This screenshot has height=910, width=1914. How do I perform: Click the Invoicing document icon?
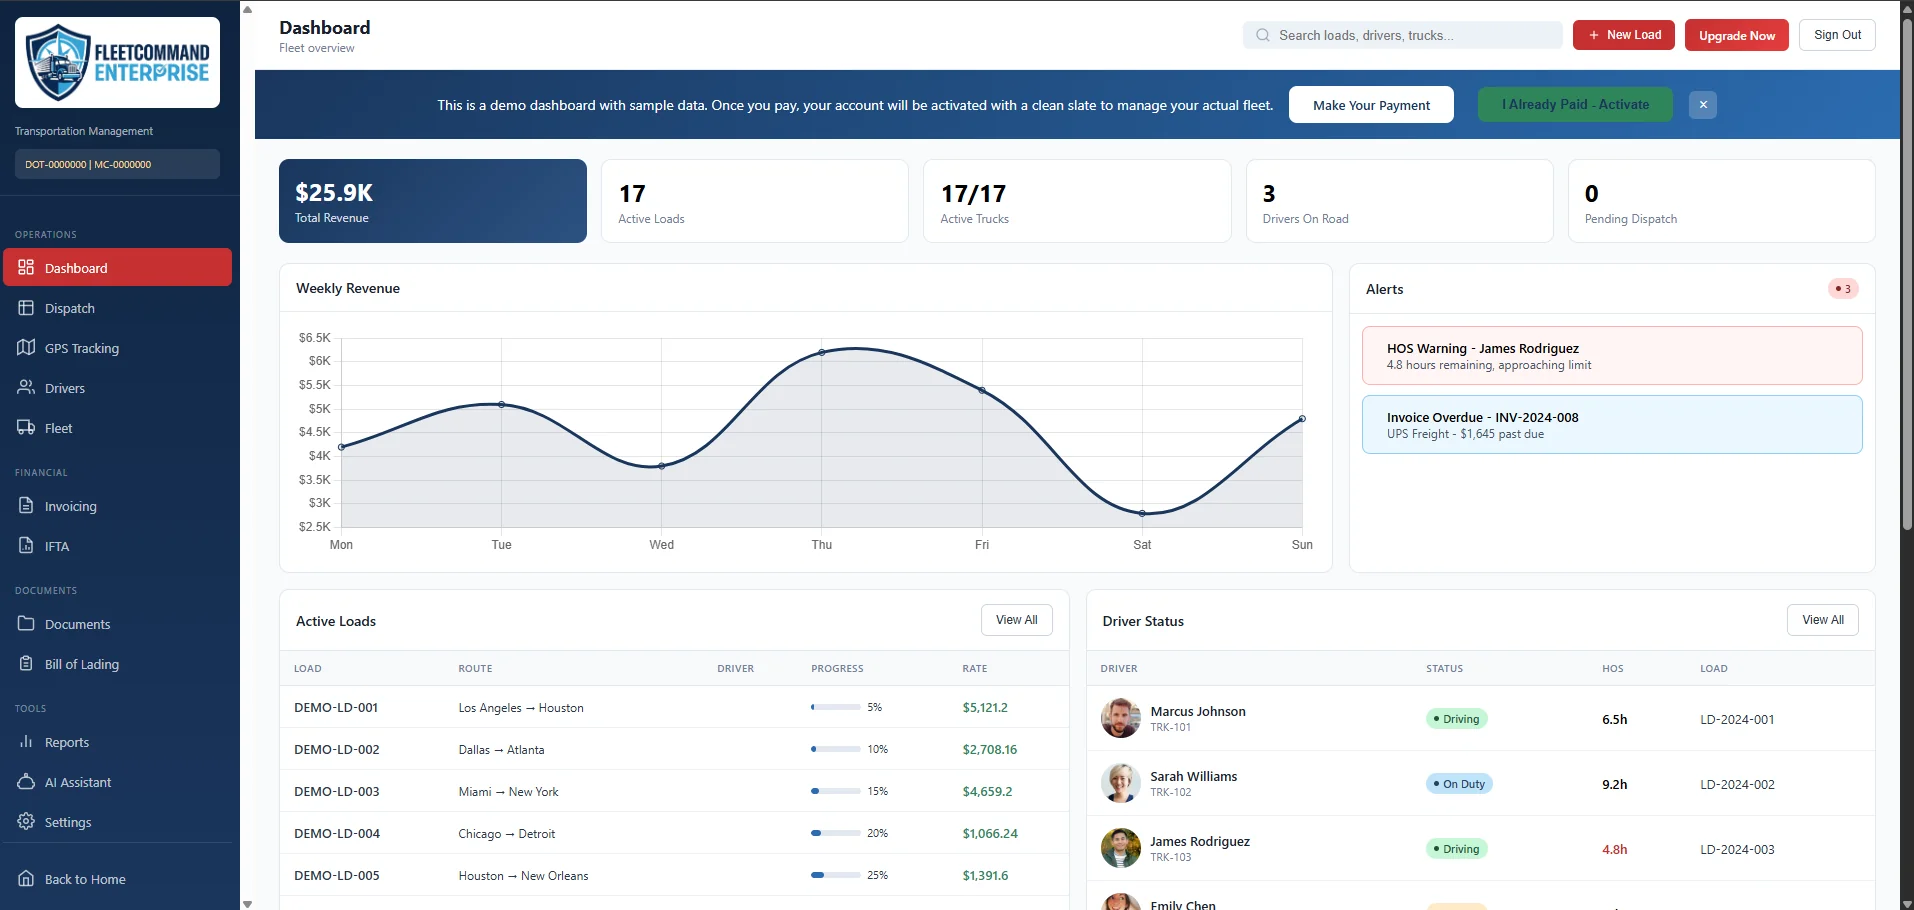coord(26,505)
